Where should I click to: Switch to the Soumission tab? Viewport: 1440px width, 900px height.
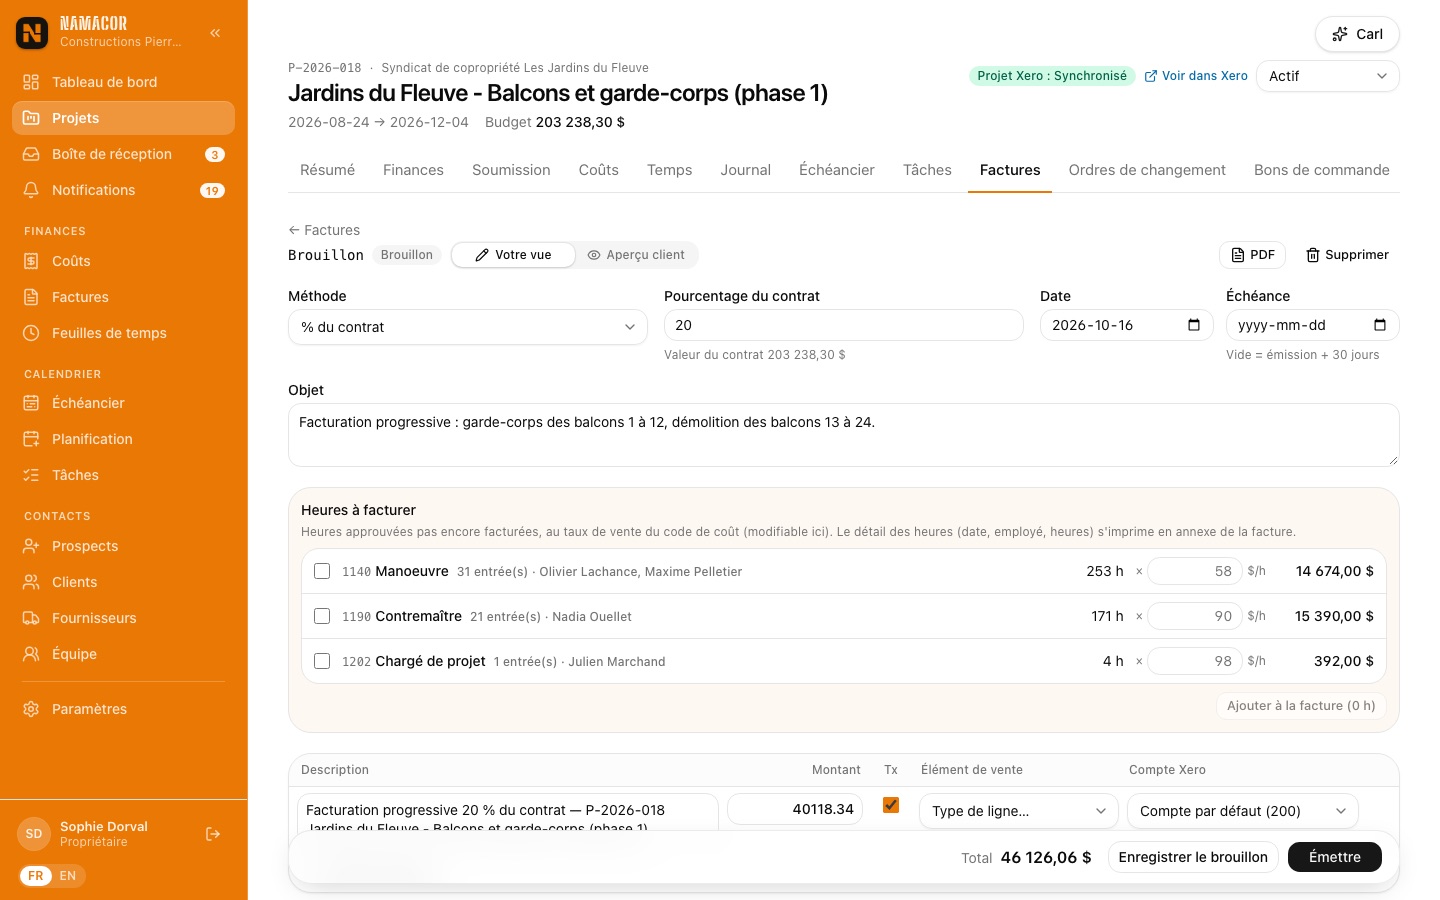click(511, 170)
